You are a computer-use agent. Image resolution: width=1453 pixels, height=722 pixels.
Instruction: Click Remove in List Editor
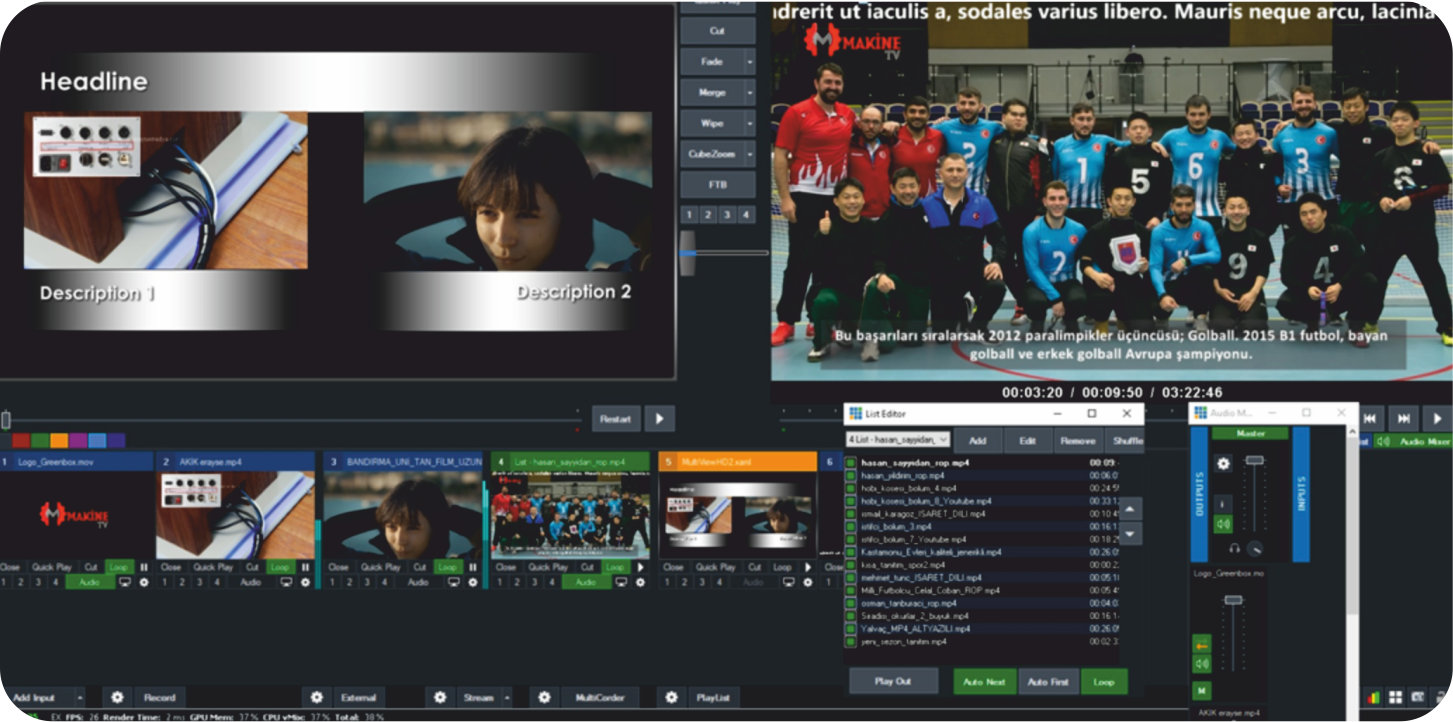1077,440
